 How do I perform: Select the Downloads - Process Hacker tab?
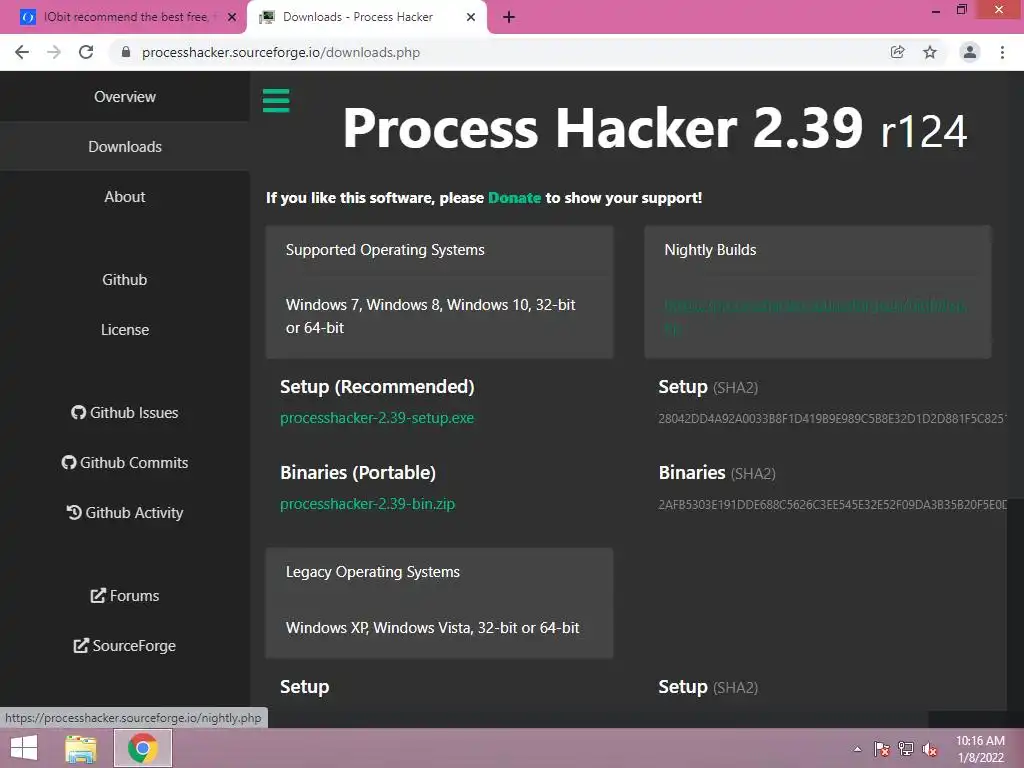click(366, 17)
